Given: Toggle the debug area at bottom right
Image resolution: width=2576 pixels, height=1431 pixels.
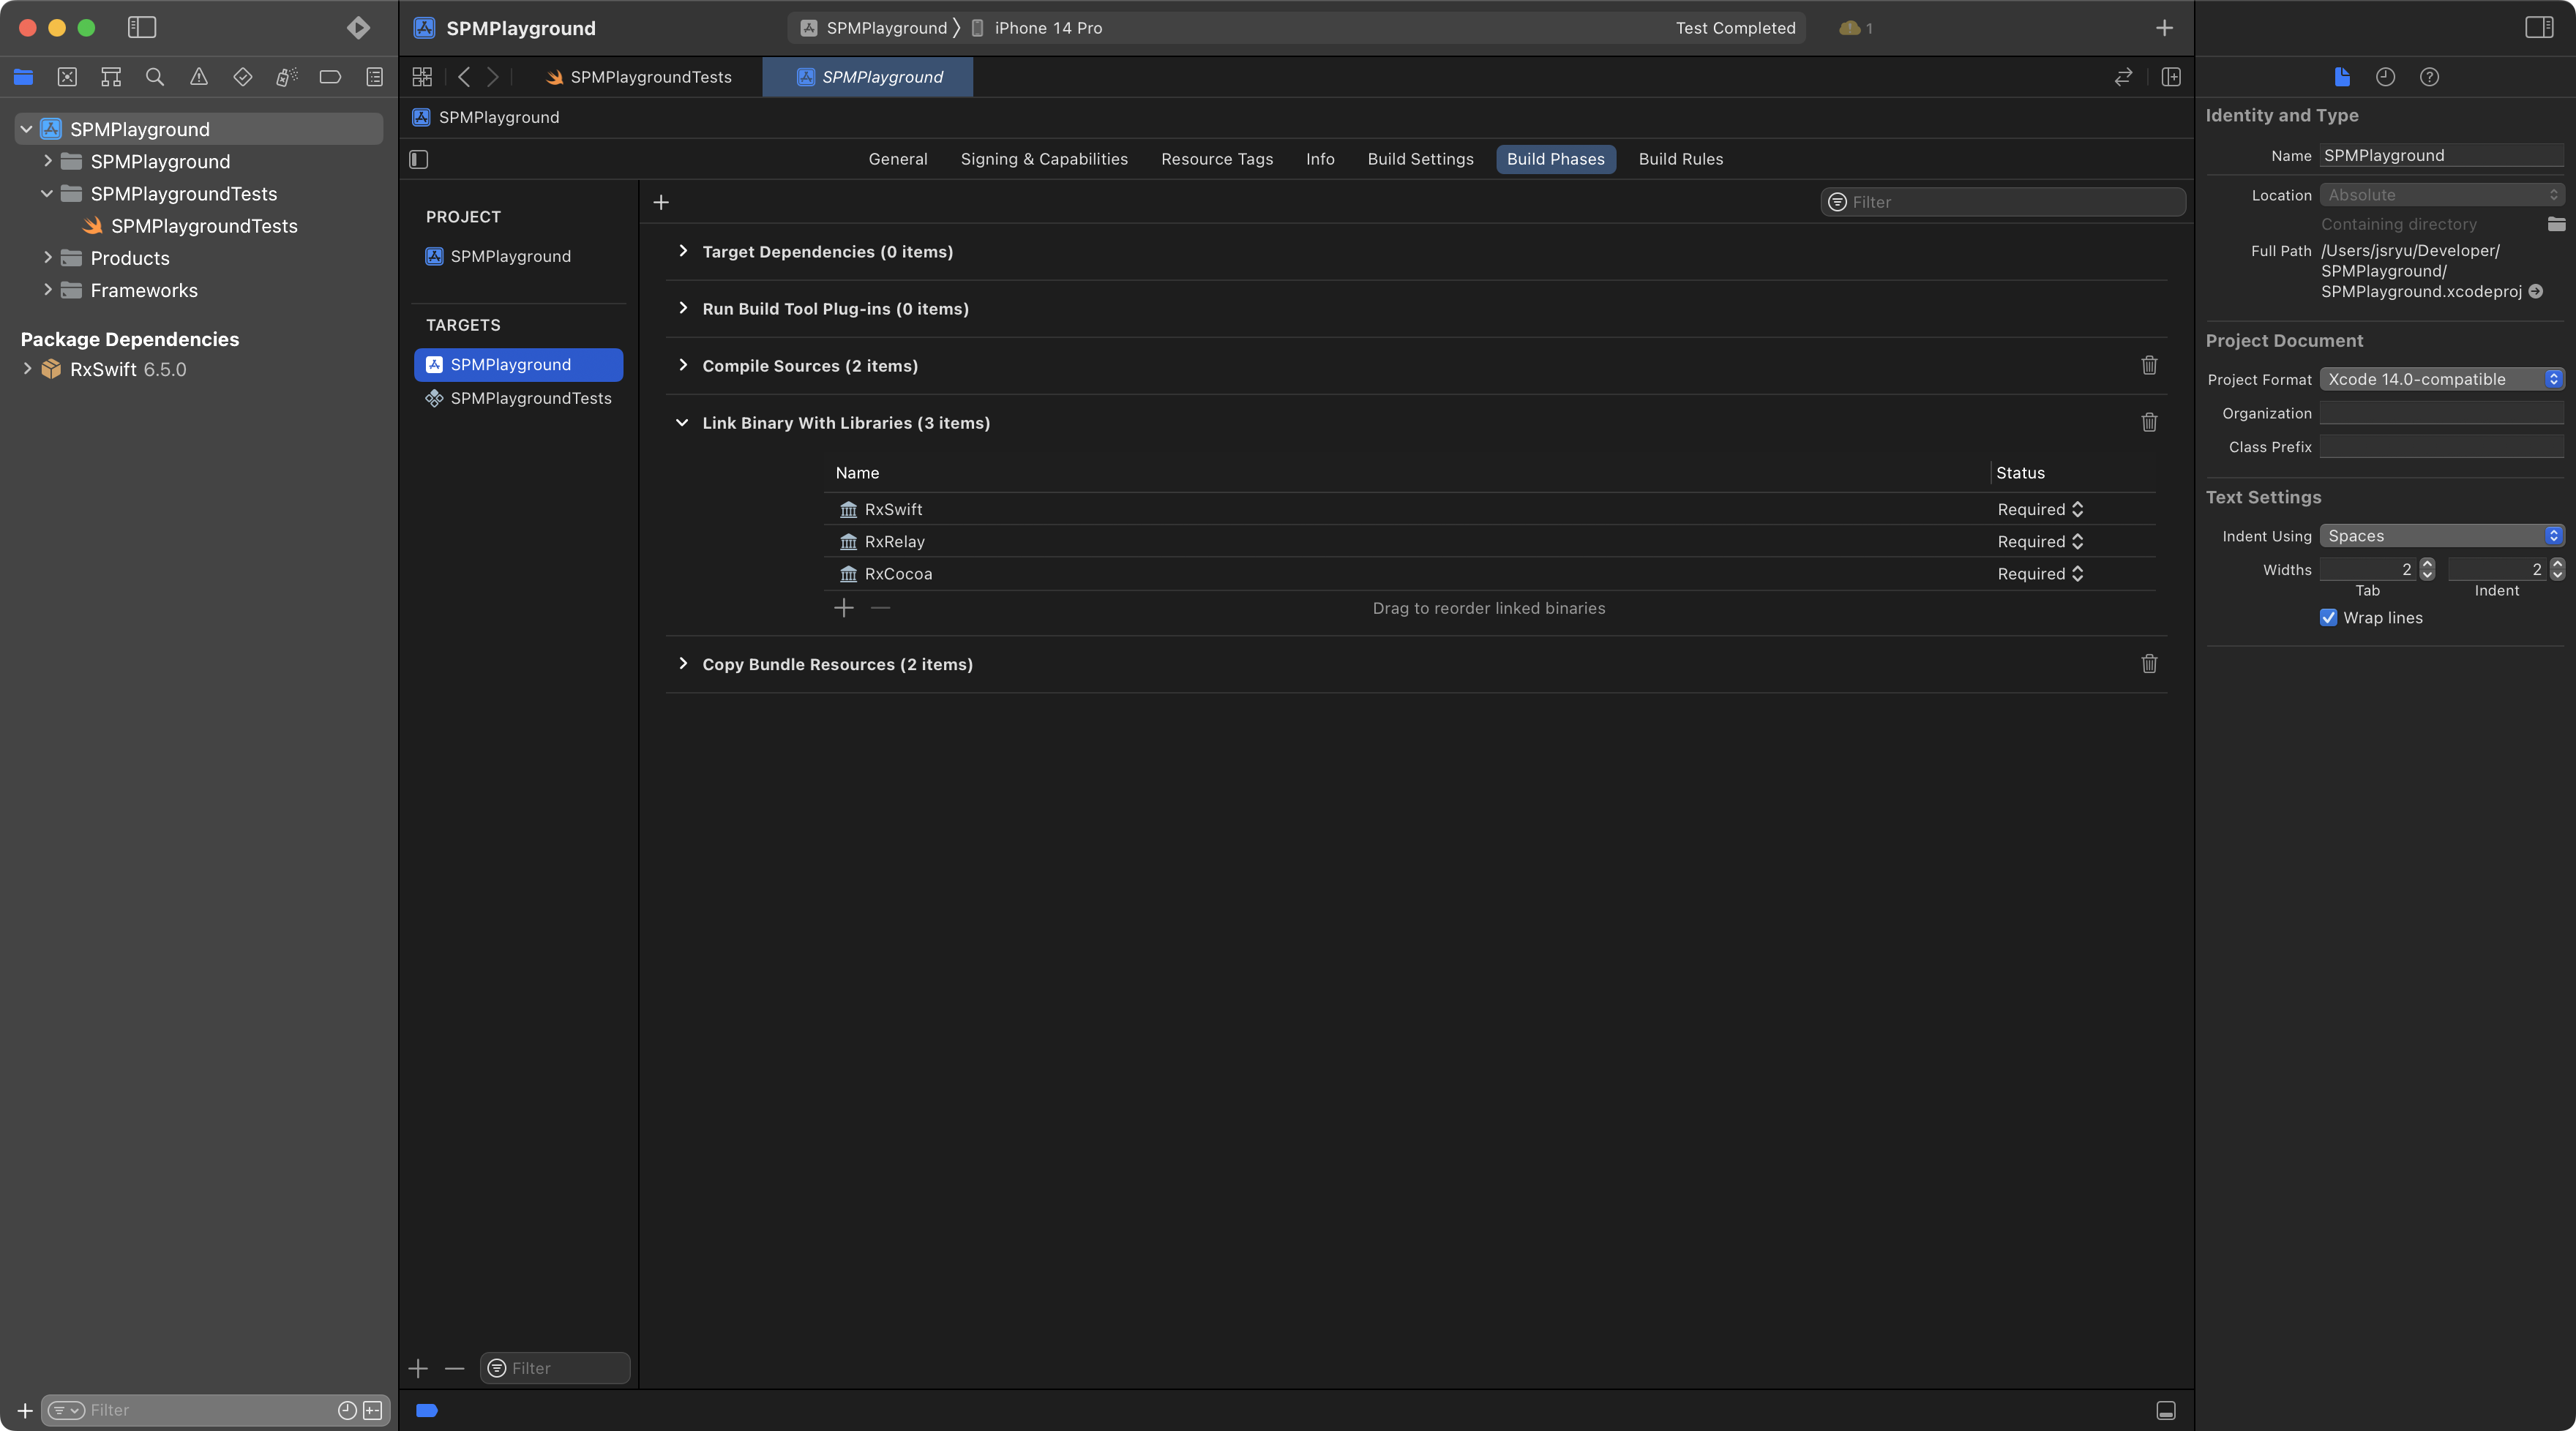Looking at the screenshot, I should pos(2166,1411).
